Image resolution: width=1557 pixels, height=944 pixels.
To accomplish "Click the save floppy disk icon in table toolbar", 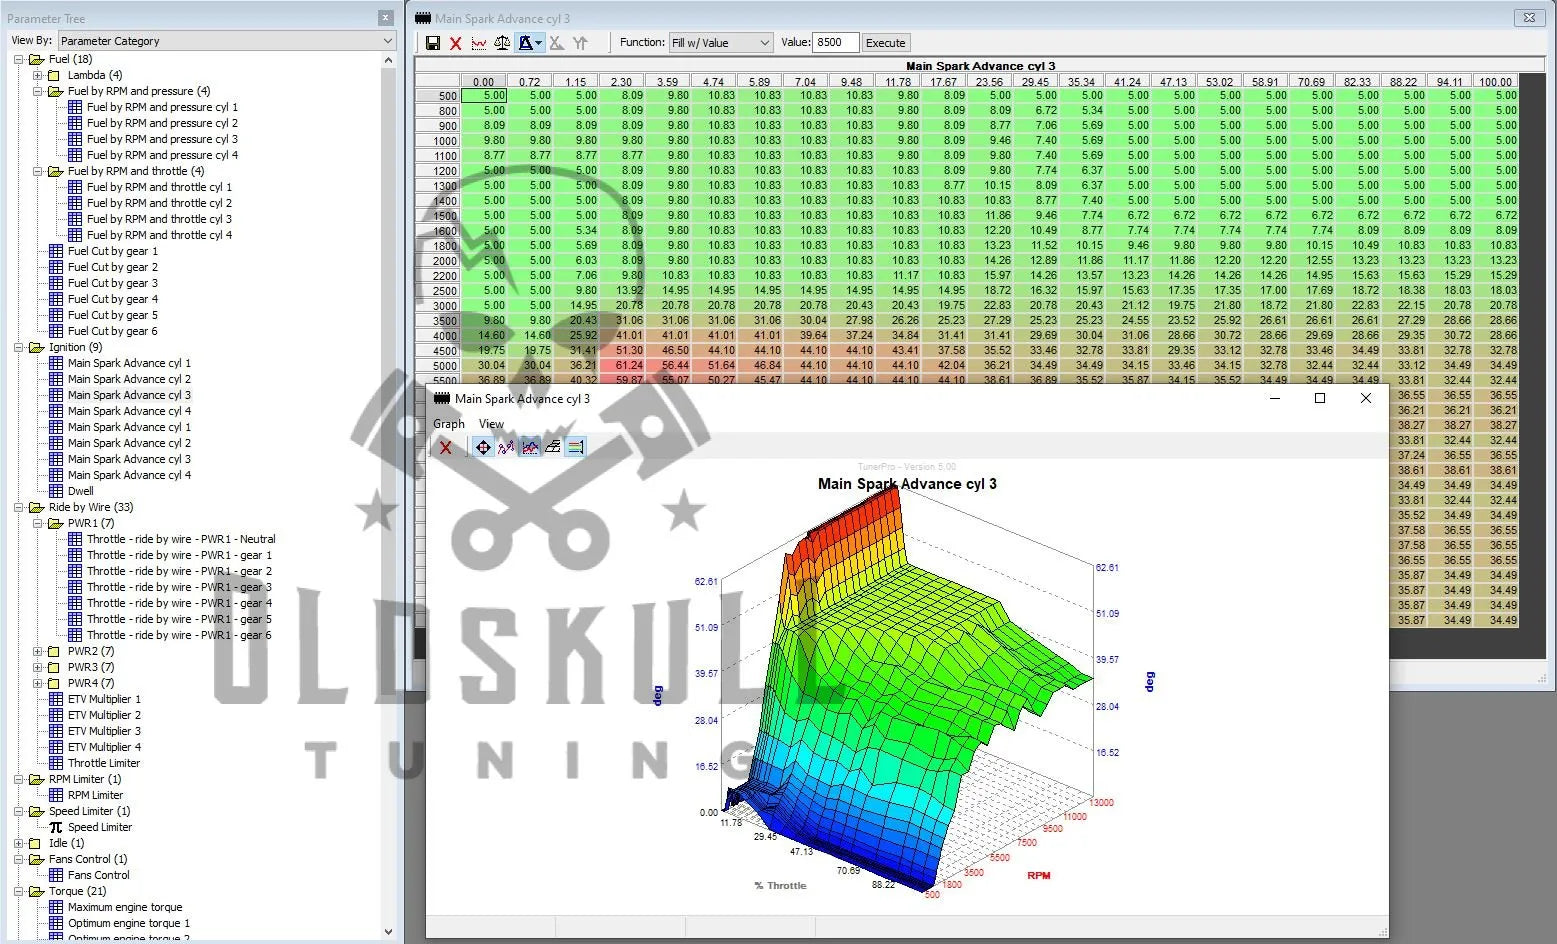I will tap(433, 43).
